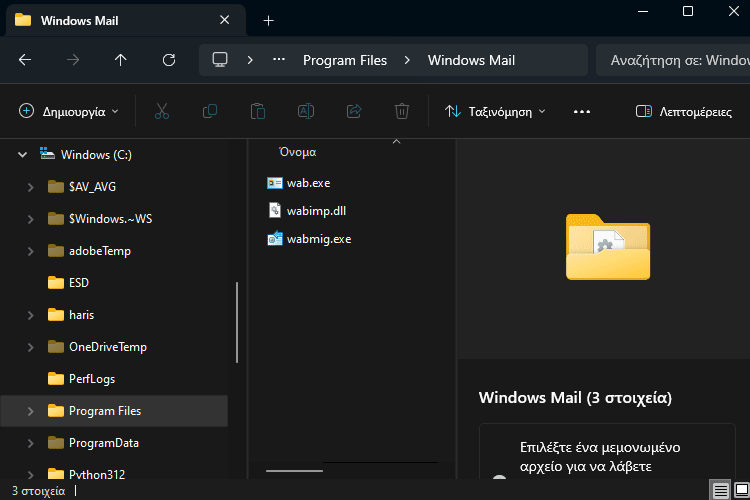
Task: Click the navigation pane vertical scrollbar
Action: [237, 322]
